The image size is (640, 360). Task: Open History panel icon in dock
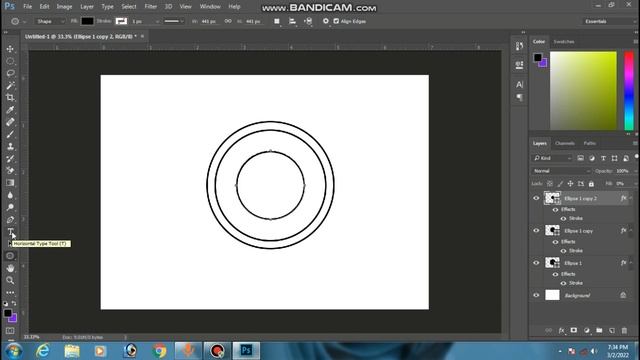[519, 46]
